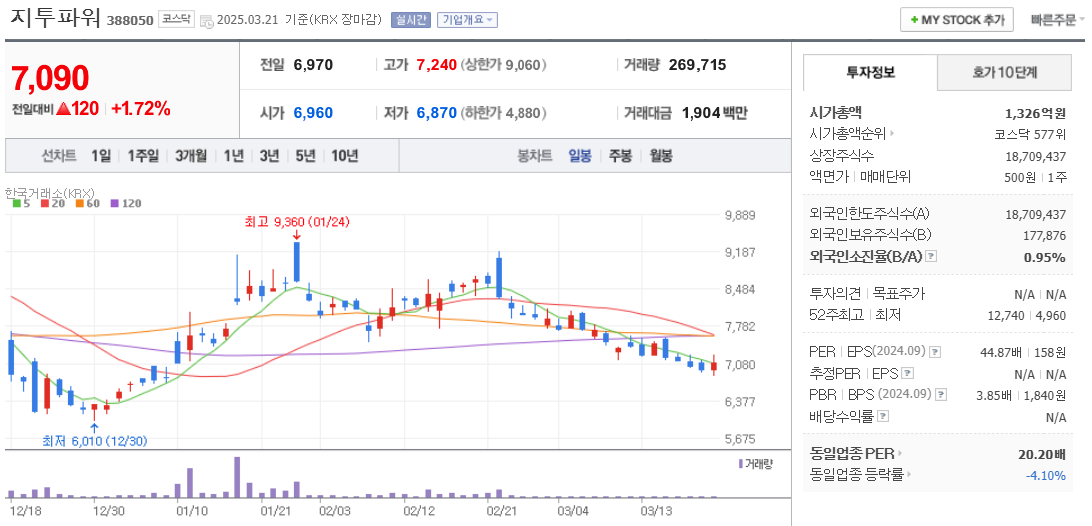Open the 기업개요 dropdown

(467, 20)
